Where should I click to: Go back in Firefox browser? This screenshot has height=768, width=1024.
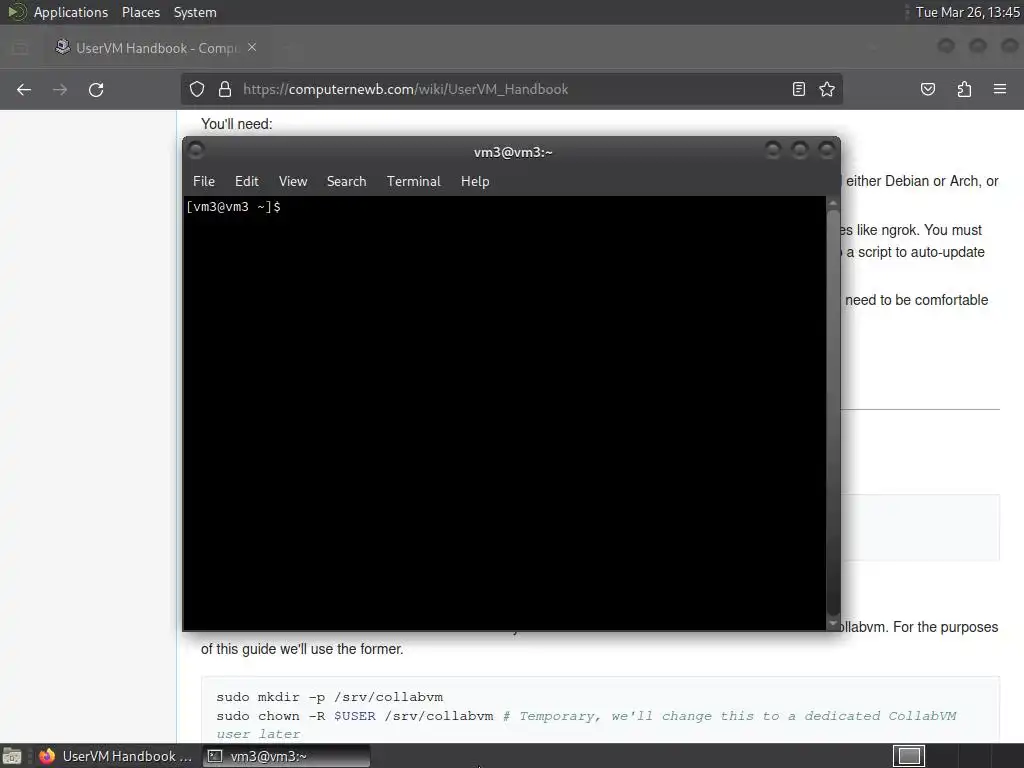pos(24,89)
